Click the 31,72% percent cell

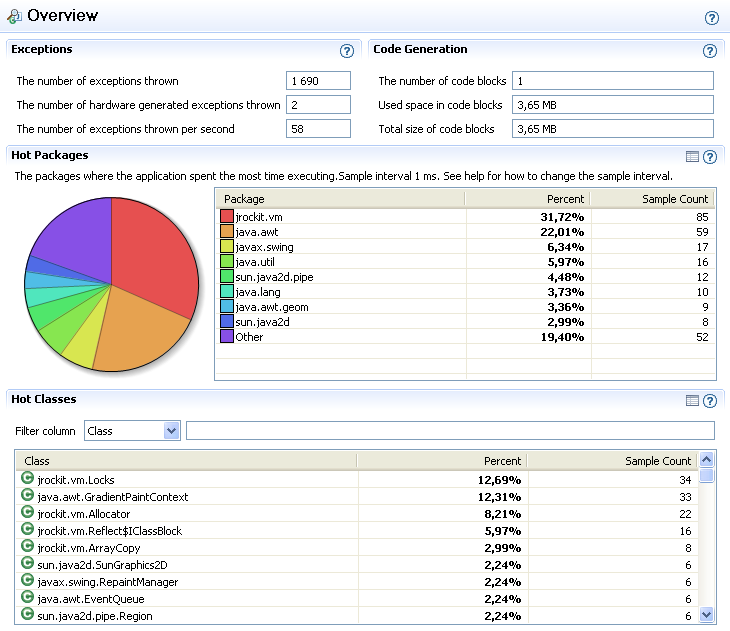(x=562, y=217)
